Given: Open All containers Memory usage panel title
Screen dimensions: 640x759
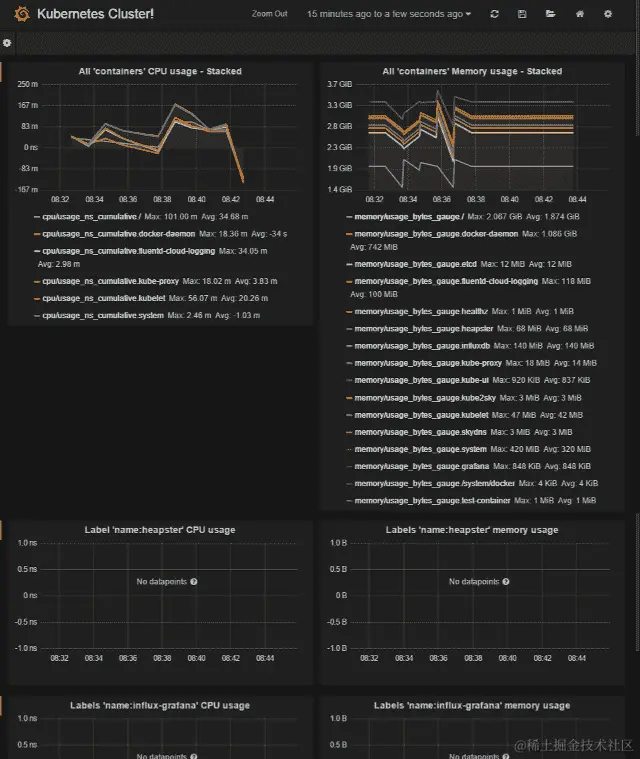Looking at the screenshot, I should 472,71.
